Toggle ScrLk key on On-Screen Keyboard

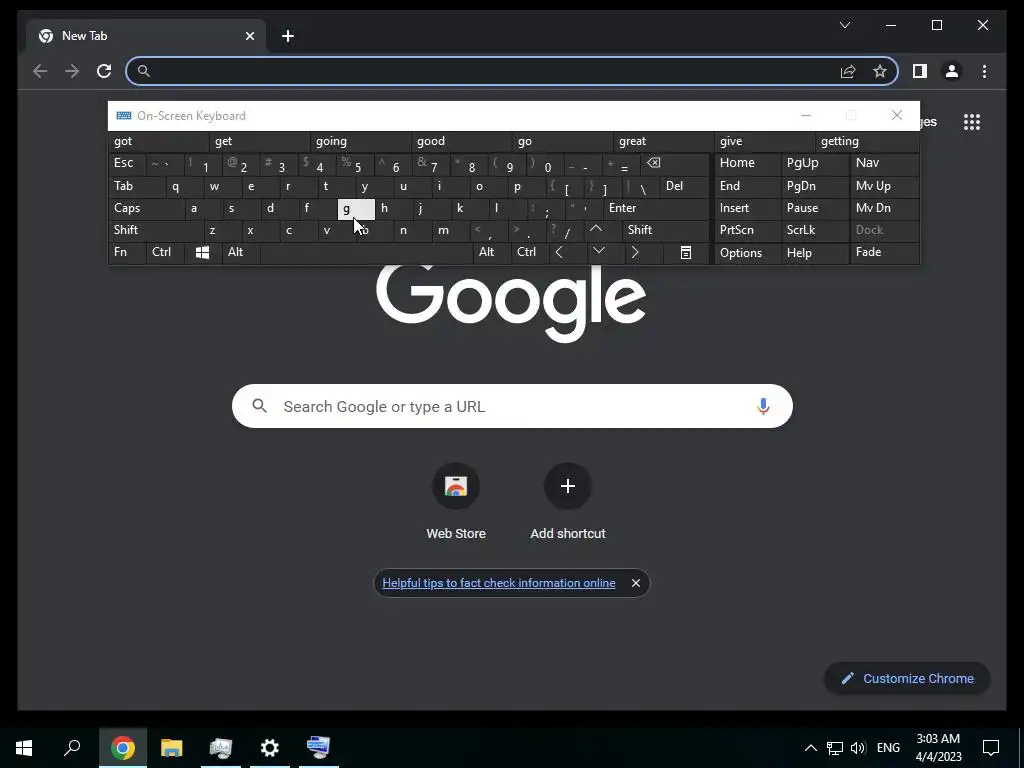coord(814,230)
